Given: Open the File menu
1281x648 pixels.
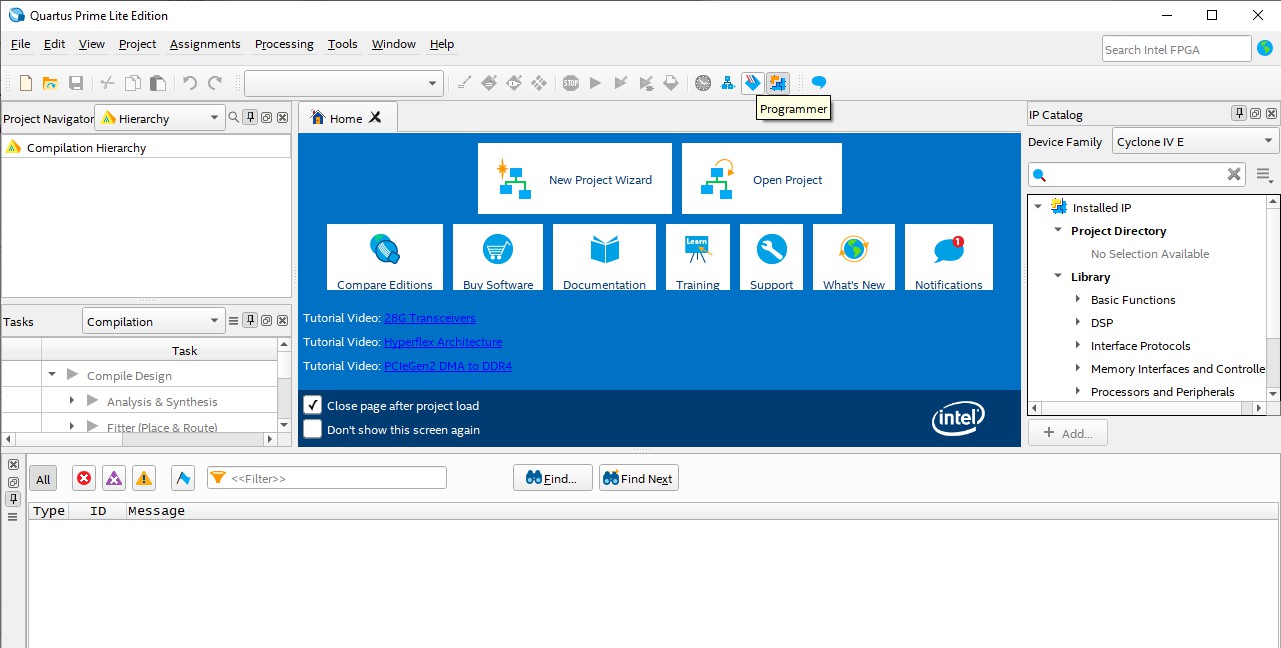Looking at the screenshot, I should (20, 44).
